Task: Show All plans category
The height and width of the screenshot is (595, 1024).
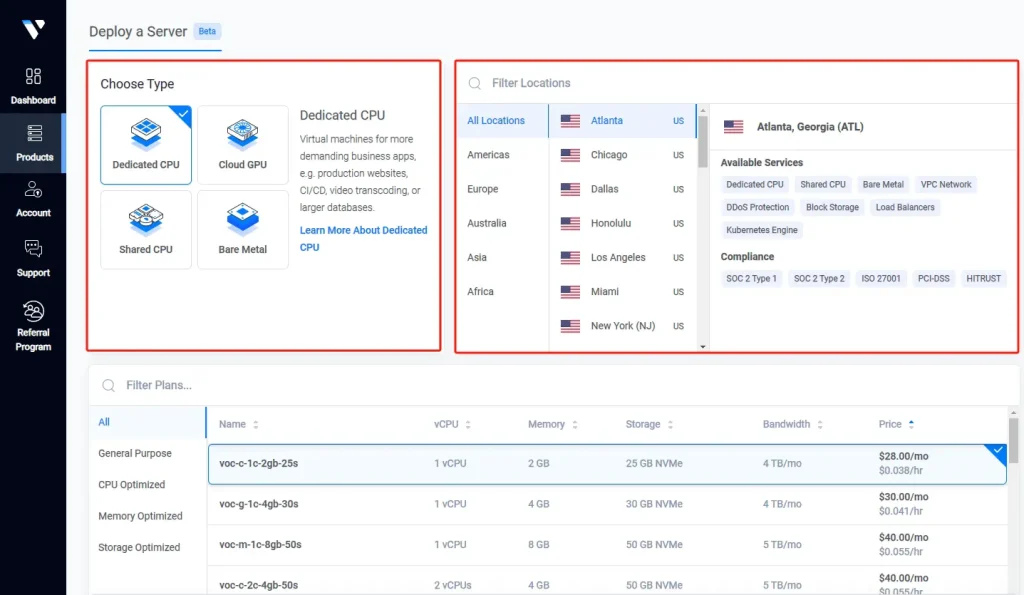Action: tap(148, 423)
